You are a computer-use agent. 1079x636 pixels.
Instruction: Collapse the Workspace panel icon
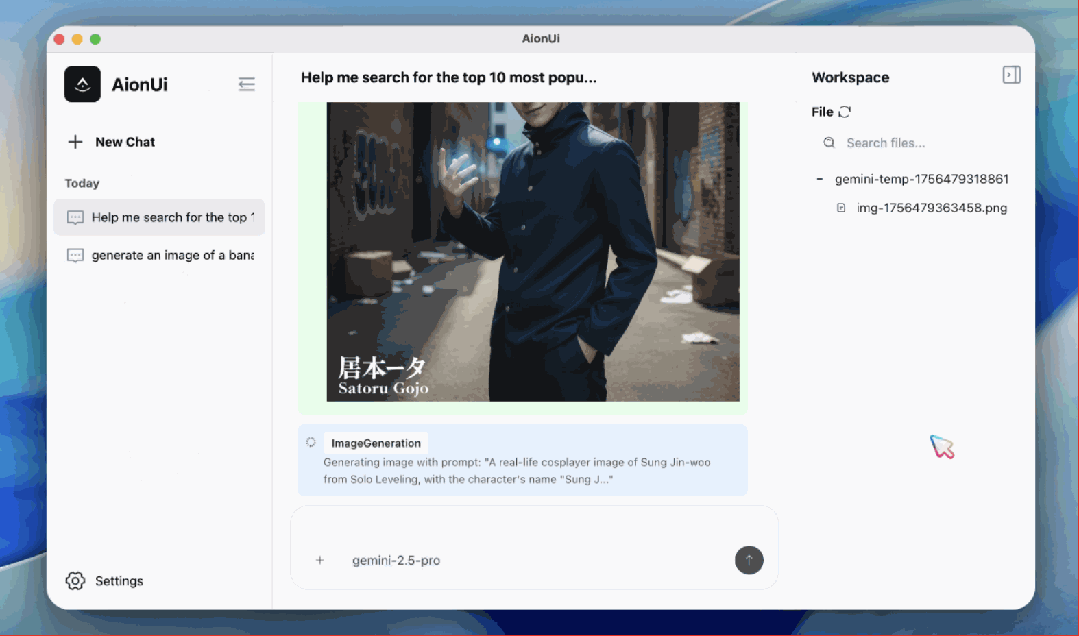[1012, 74]
